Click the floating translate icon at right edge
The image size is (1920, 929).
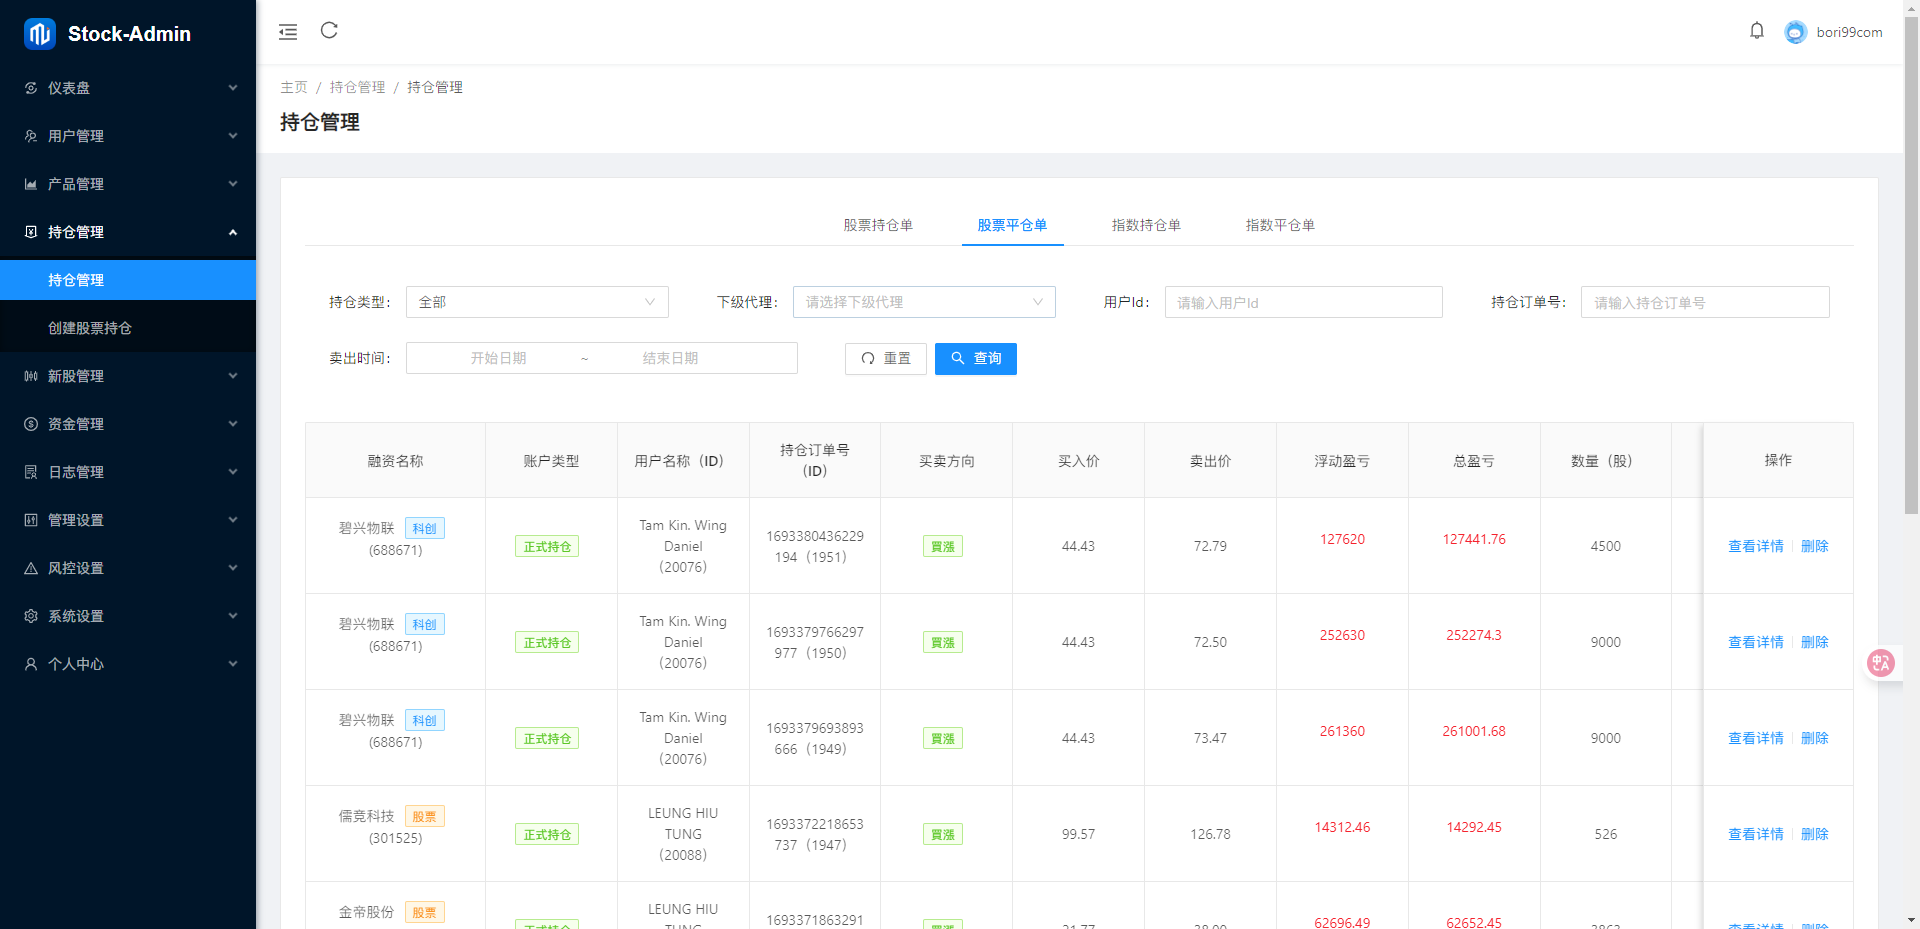tap(1881, 663)
